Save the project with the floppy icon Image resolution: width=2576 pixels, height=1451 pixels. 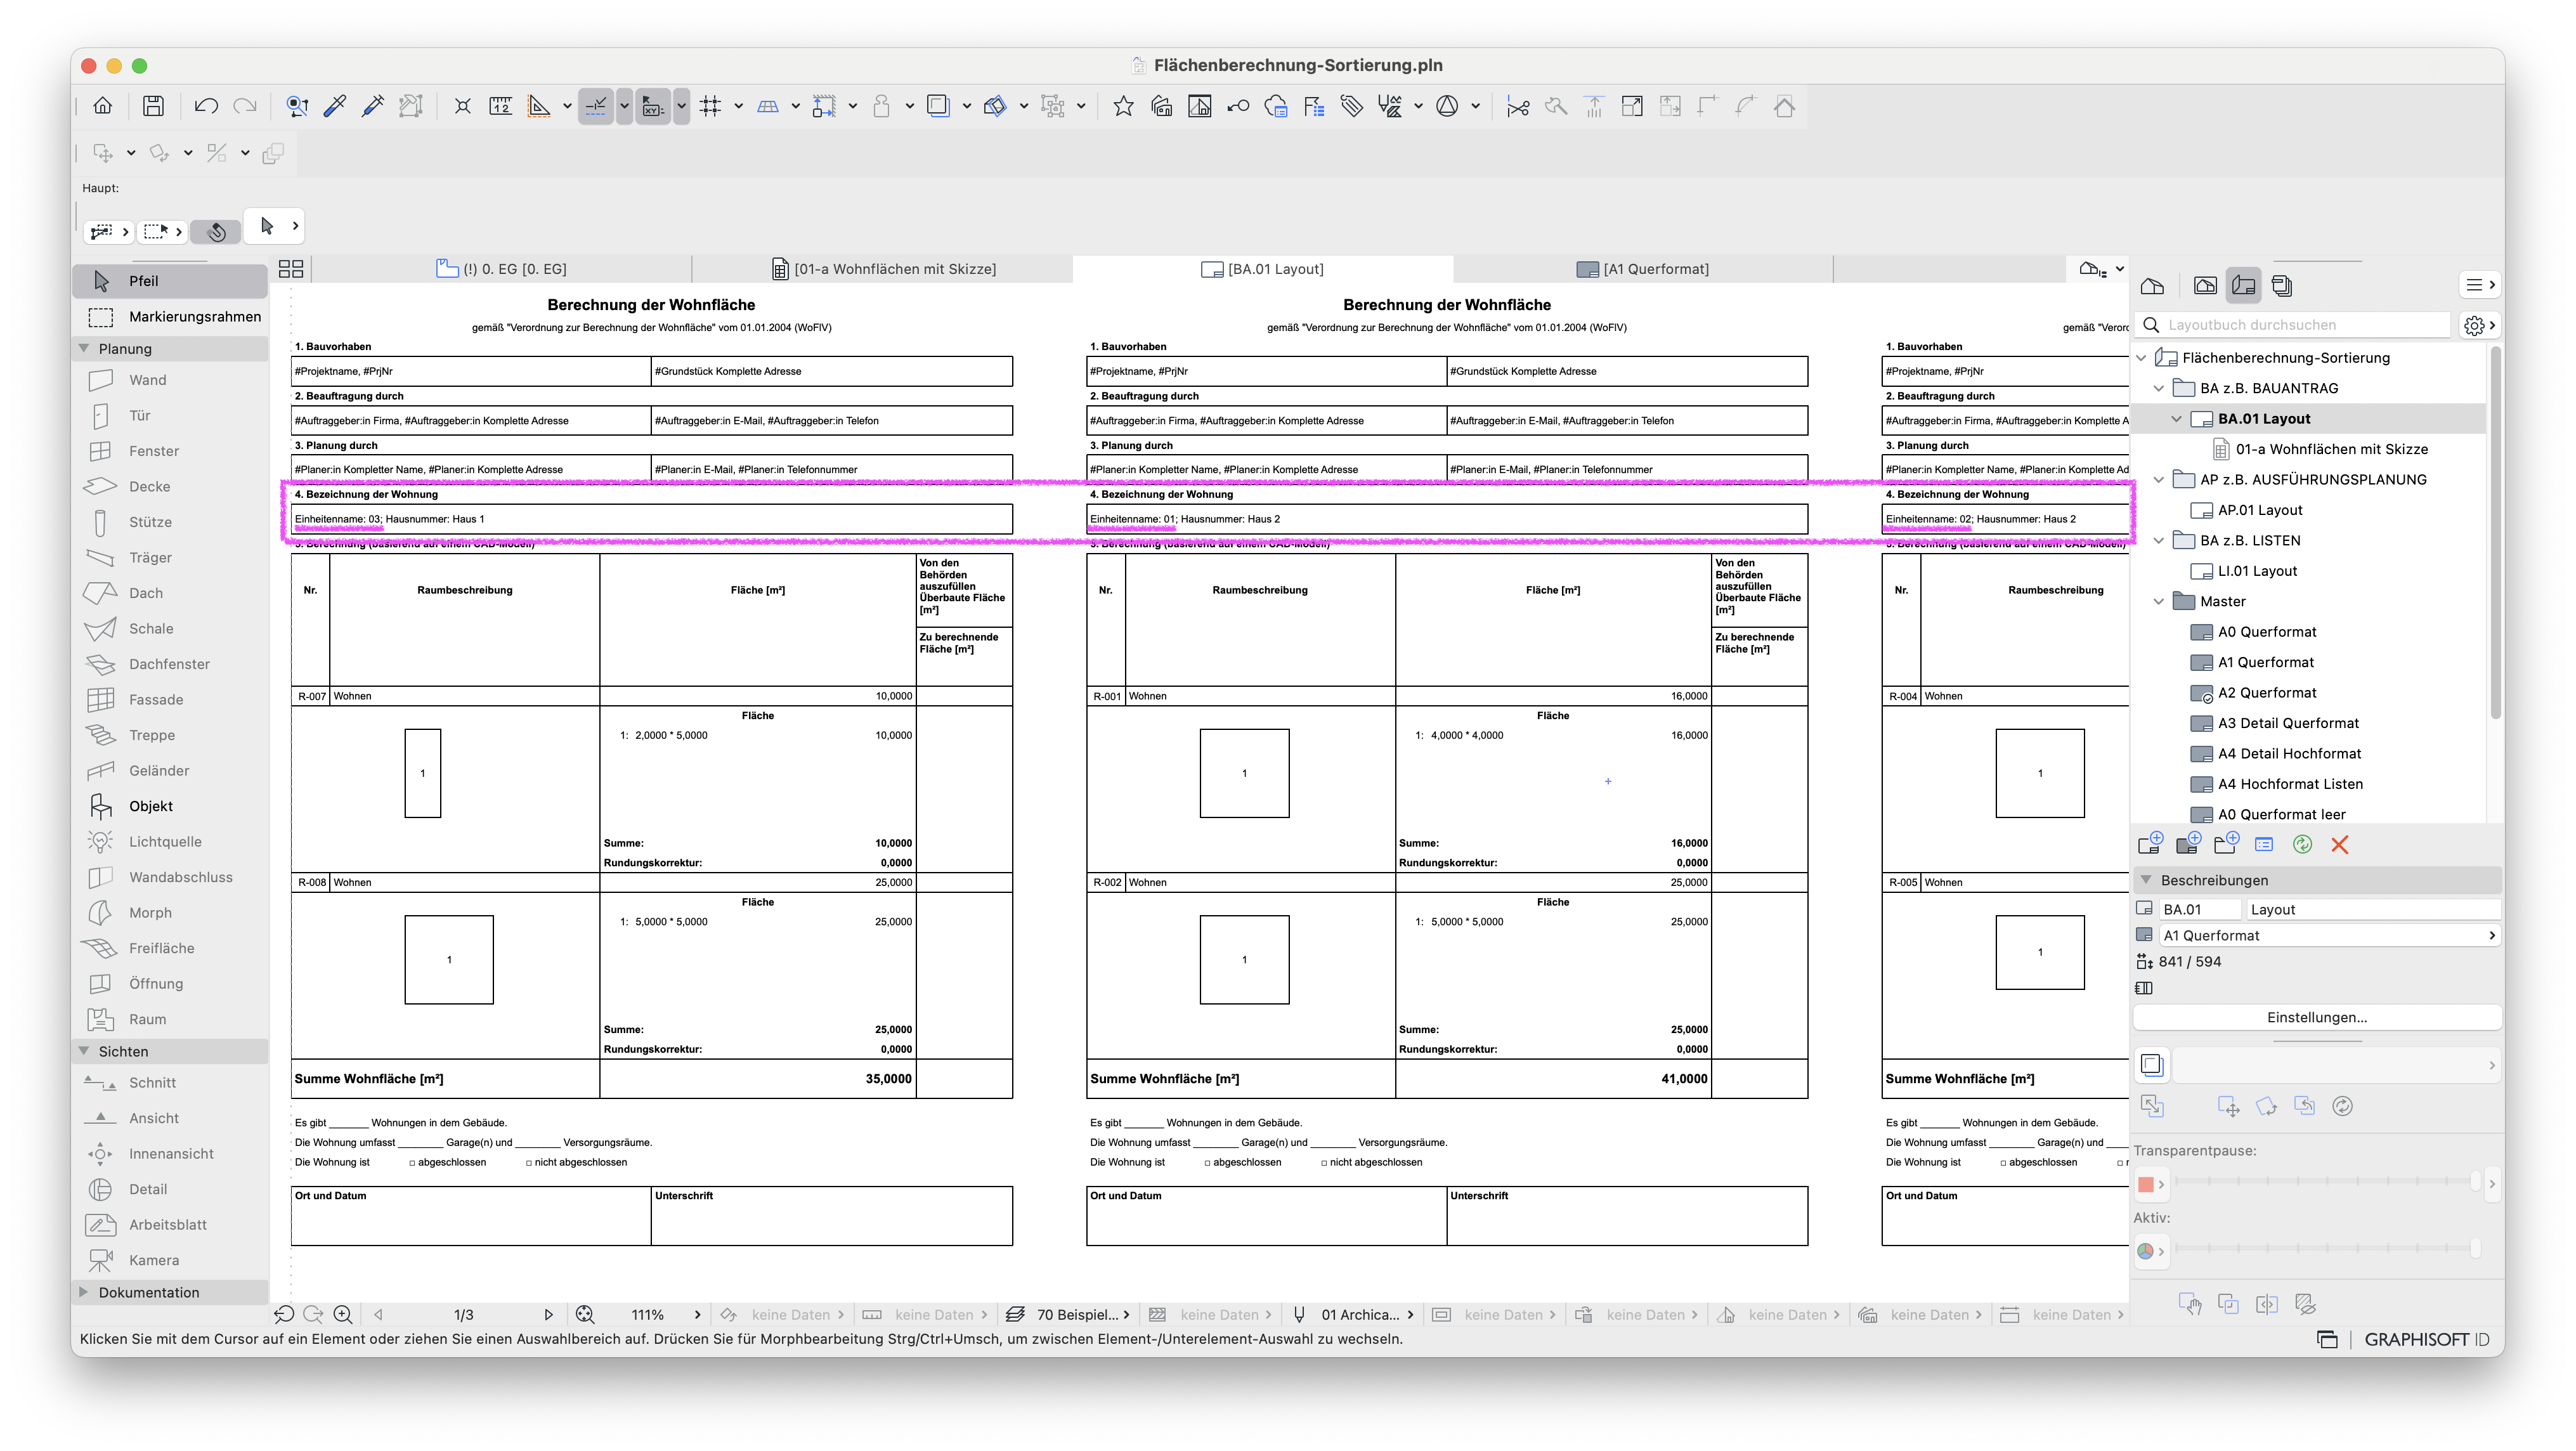153,106
